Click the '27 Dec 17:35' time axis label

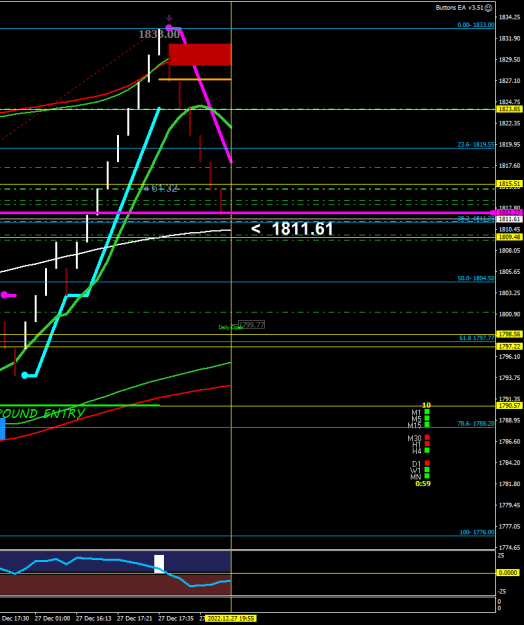[176, 619]
